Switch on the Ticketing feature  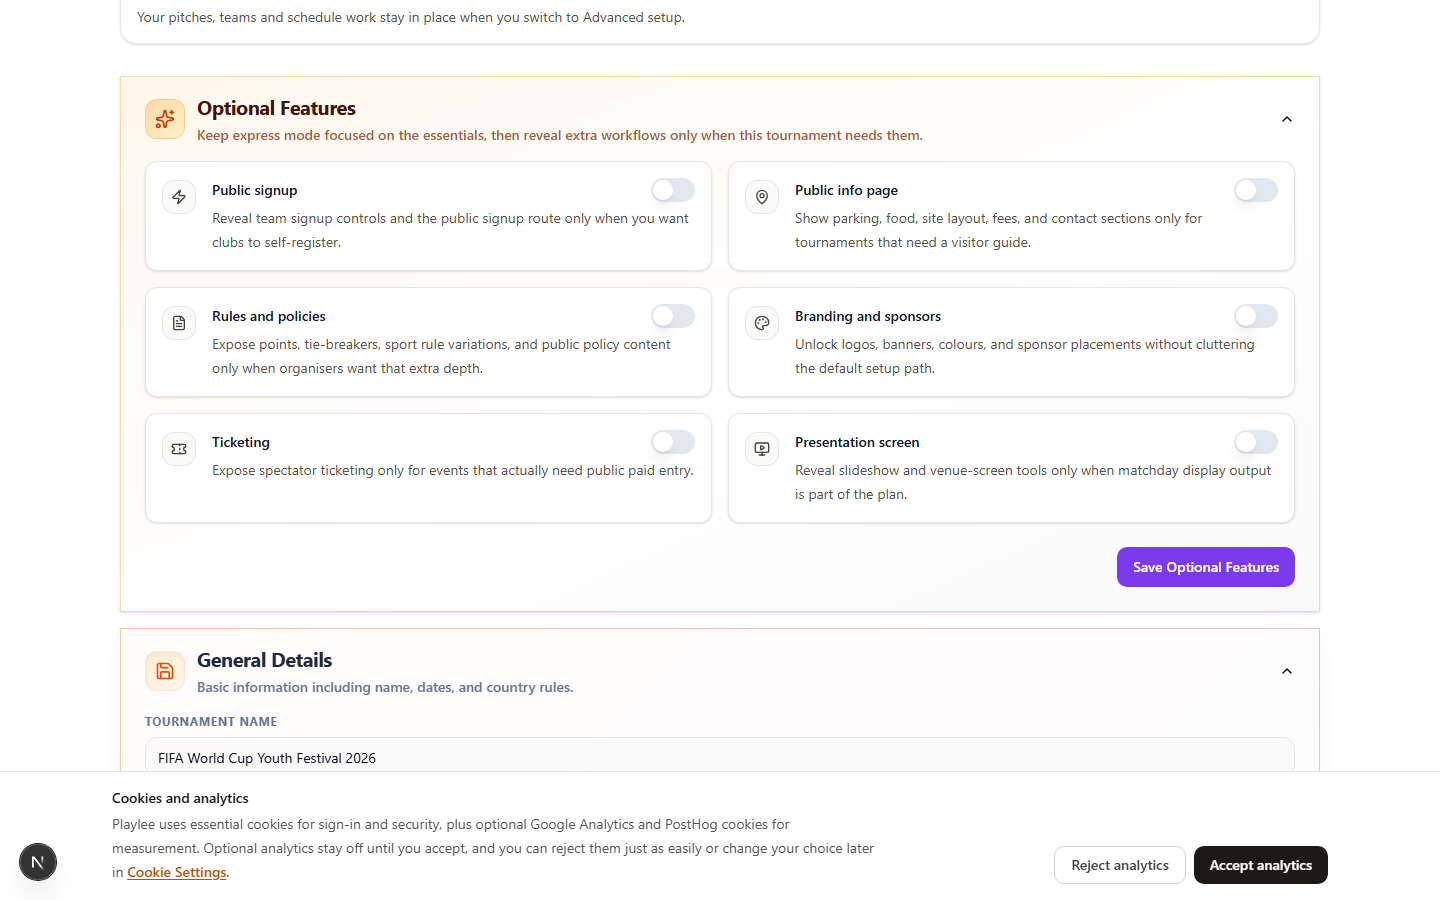tap(672, 442)
